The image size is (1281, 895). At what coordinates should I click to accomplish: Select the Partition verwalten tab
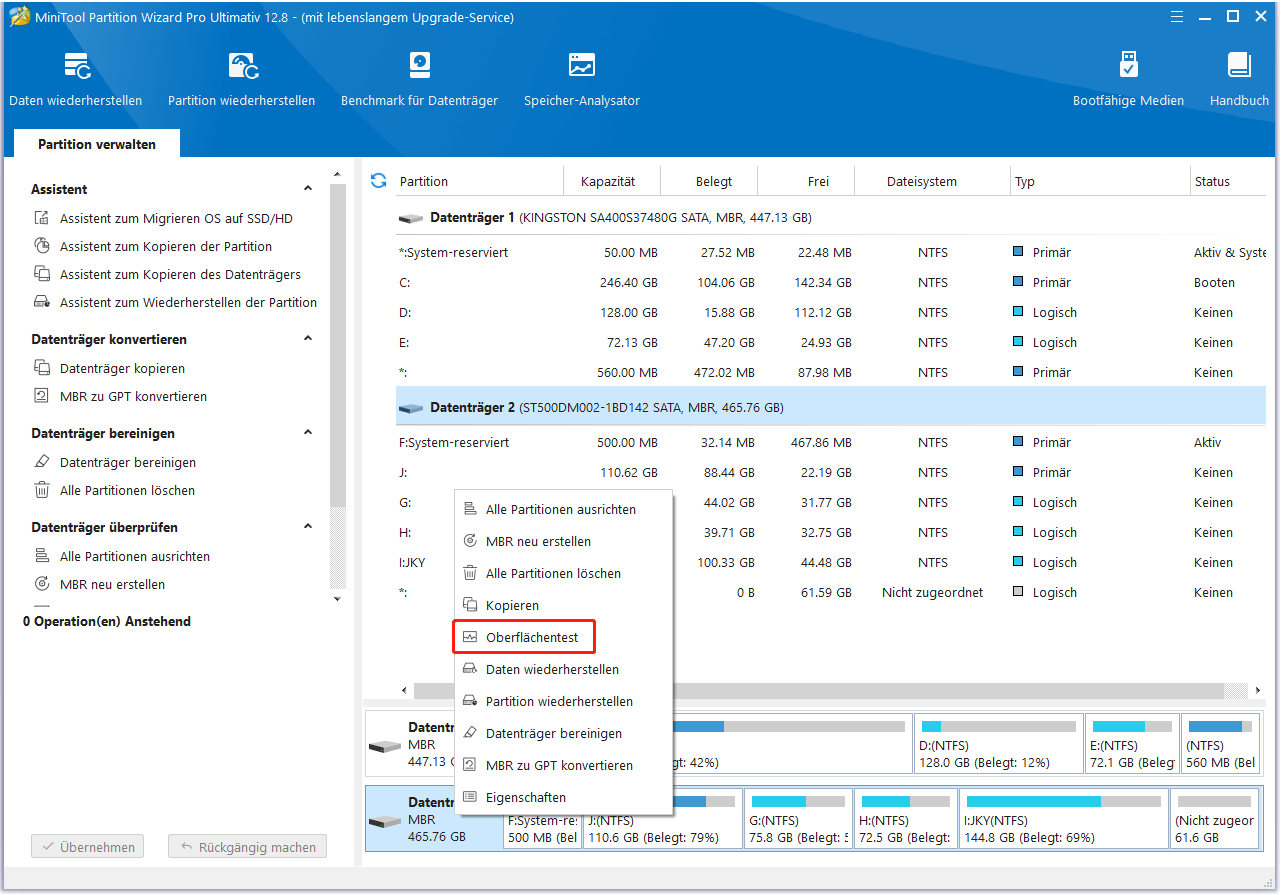[97, 144]
